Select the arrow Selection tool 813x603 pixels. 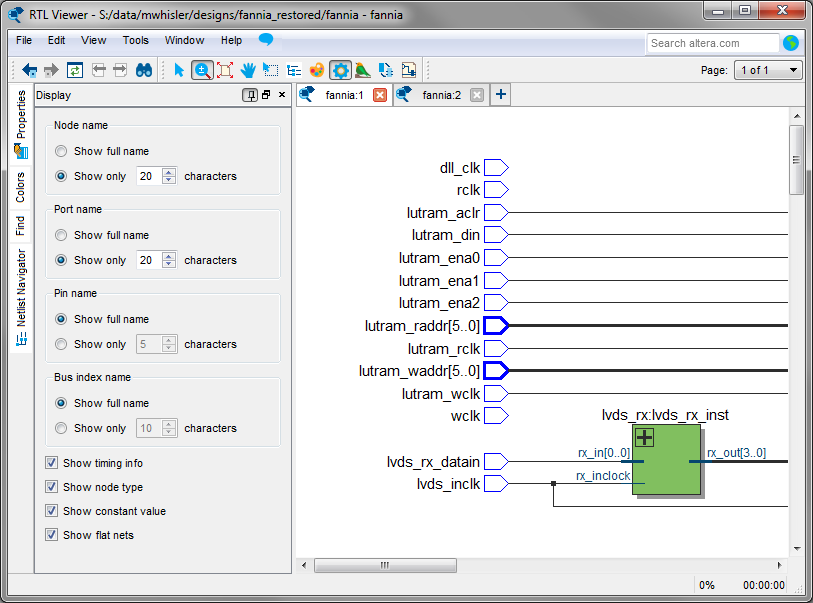coord(179,70)
